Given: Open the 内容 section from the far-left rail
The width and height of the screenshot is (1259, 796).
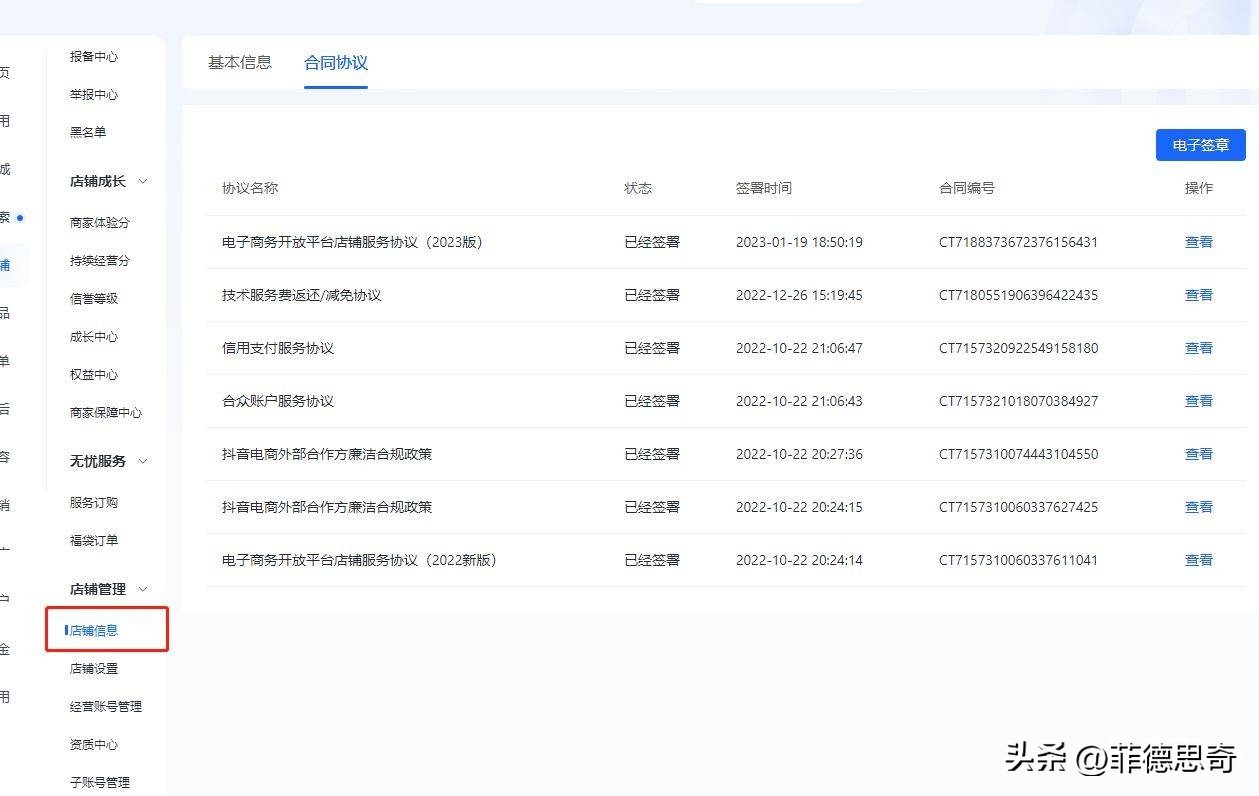Looking at the screenshot, I should [6, 456].
